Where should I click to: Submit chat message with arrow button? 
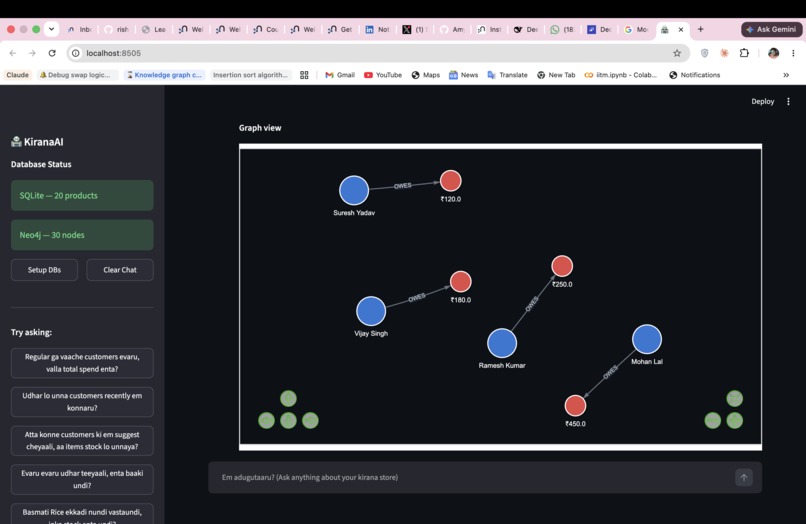[743, 477]
